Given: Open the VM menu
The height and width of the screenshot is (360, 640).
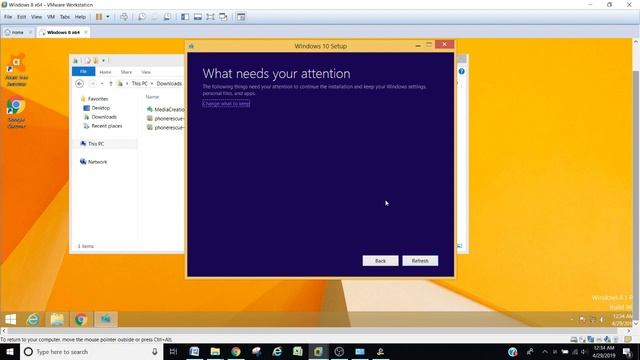Looking at the screenshot, I should tap(51, 17).
